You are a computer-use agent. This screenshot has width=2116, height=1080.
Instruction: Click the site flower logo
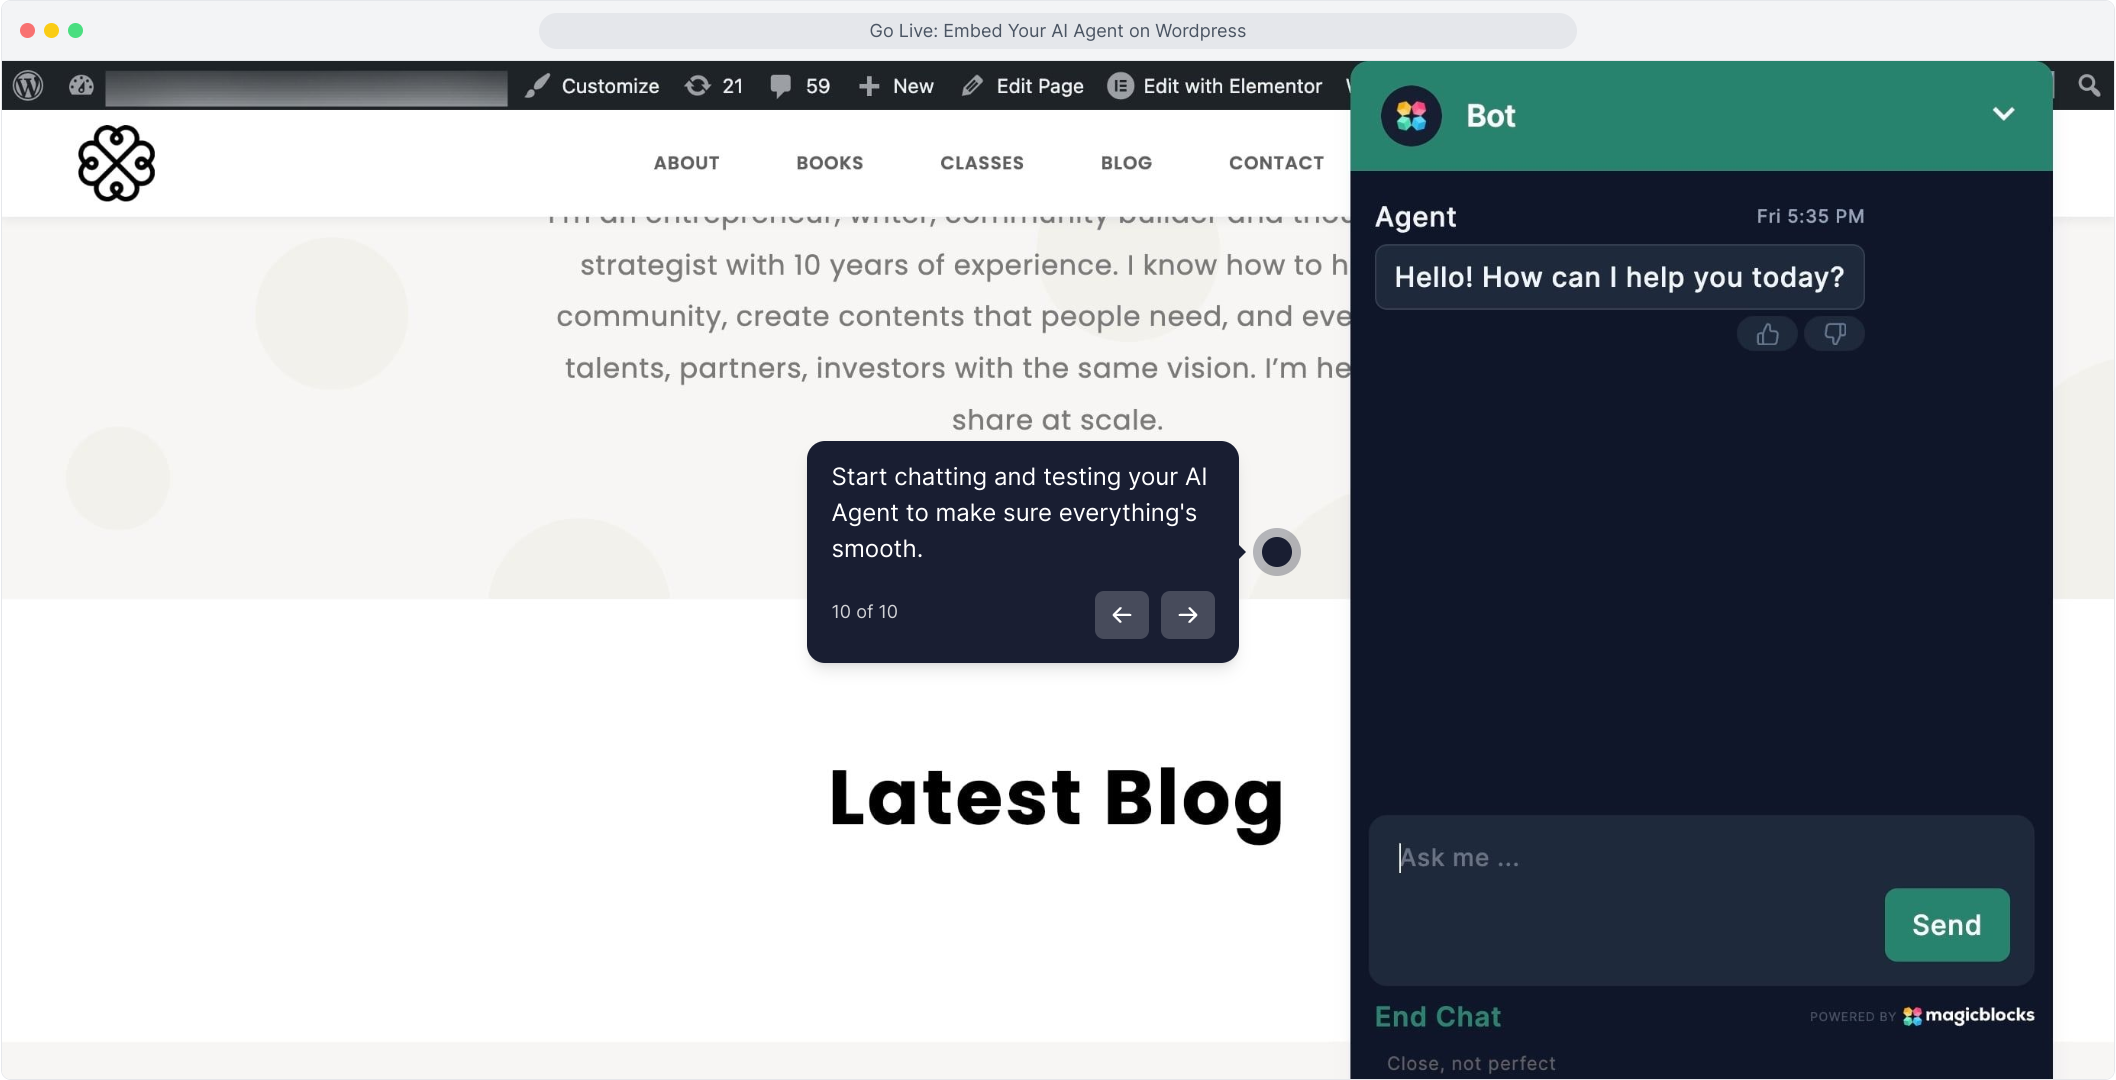[x=117, y=163]
